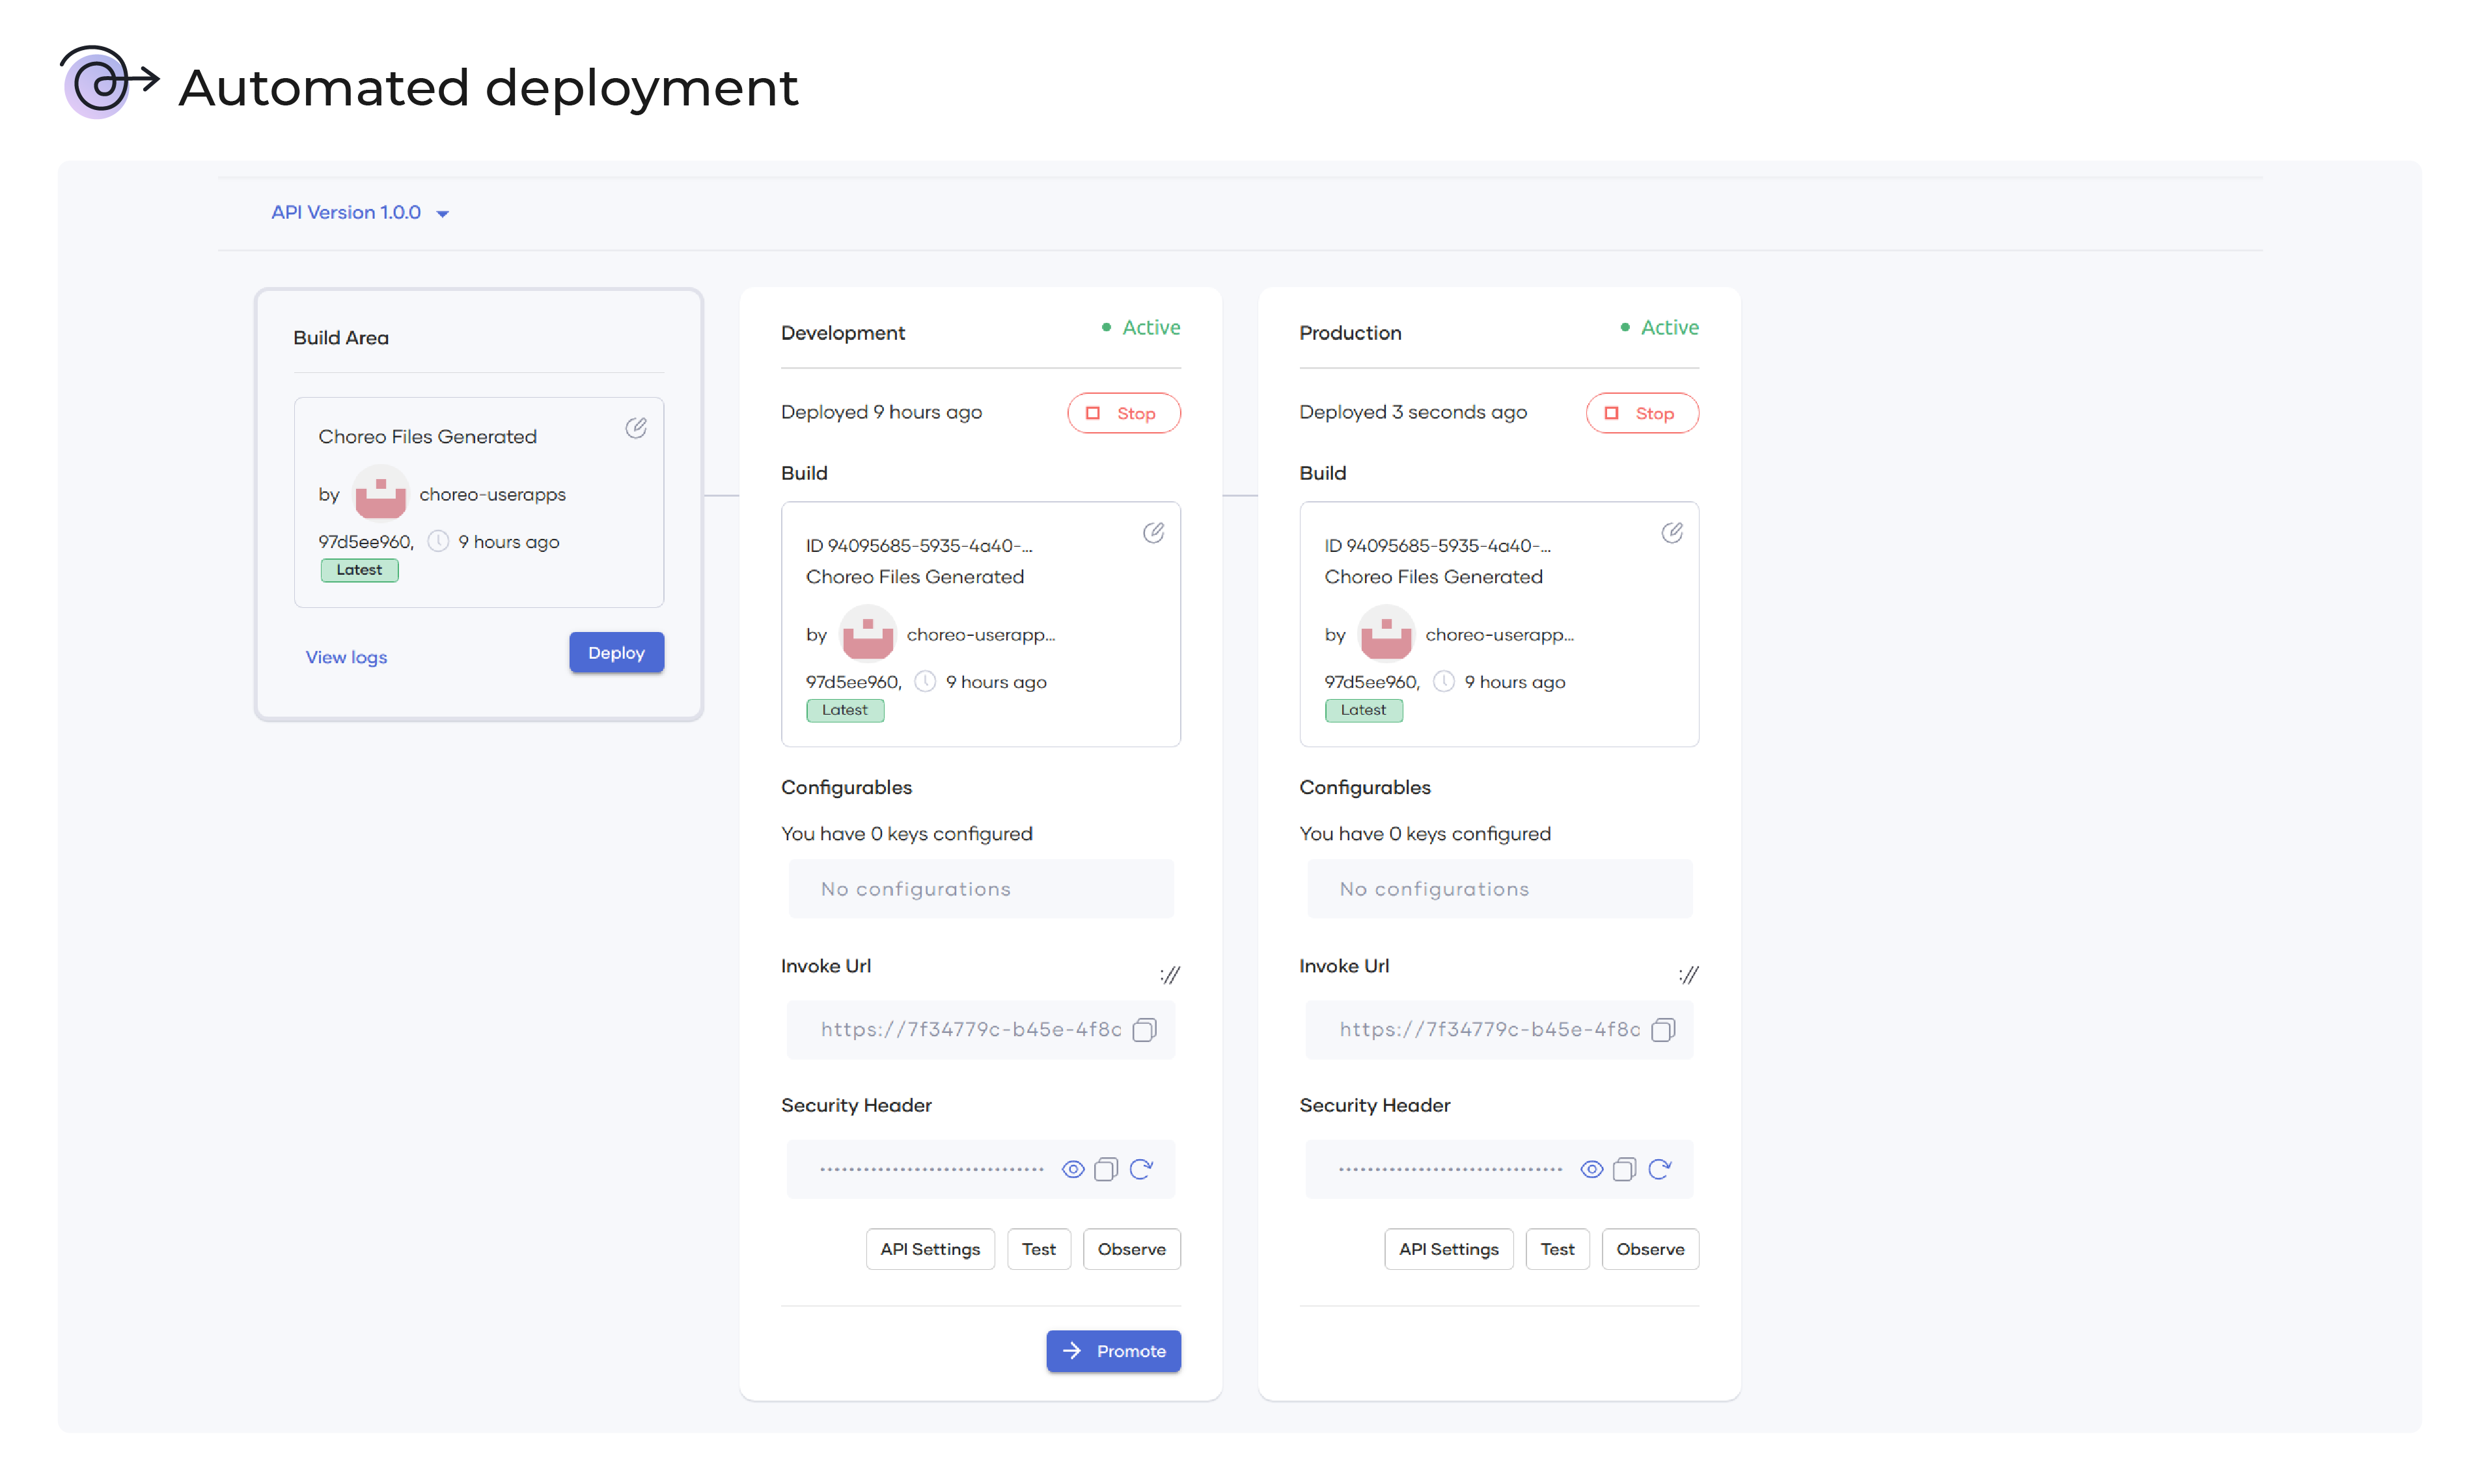Viewport: 2480px width, 1484px height.
Task: Copy the Development invoke URL
Action: (1145, 1030)
